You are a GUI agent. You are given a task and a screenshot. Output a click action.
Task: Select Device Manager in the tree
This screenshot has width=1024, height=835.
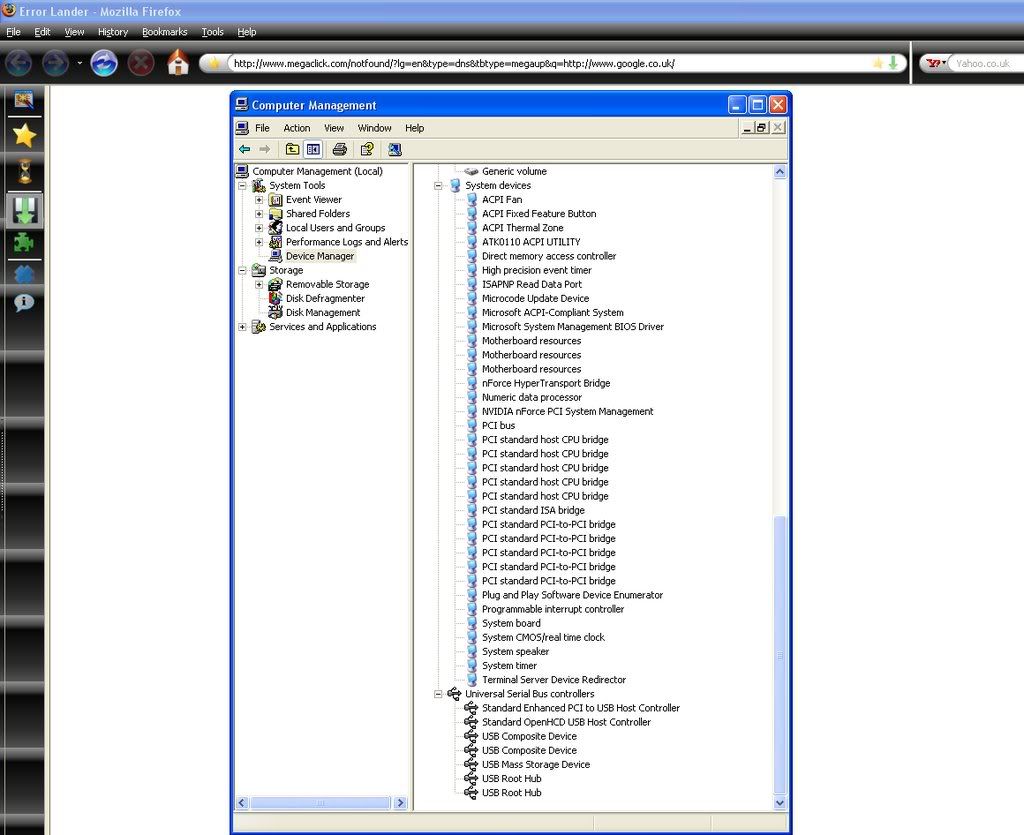pos(320,257)
